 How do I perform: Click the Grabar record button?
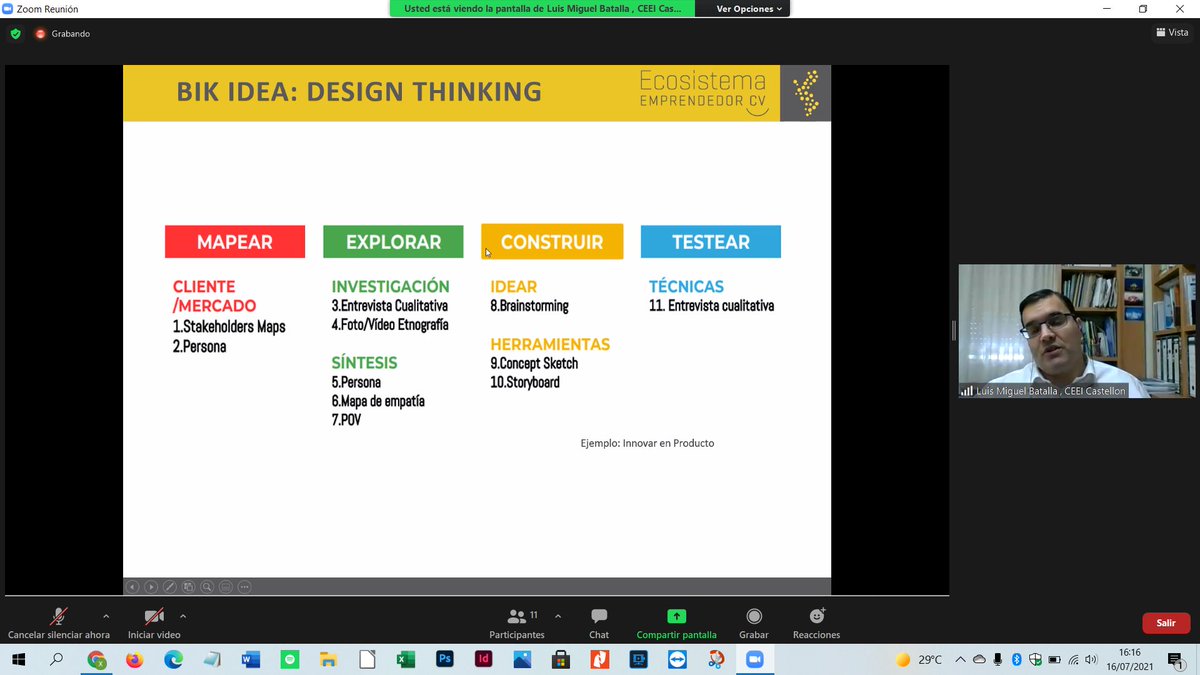pyautogui.click(x=754, y=622)
